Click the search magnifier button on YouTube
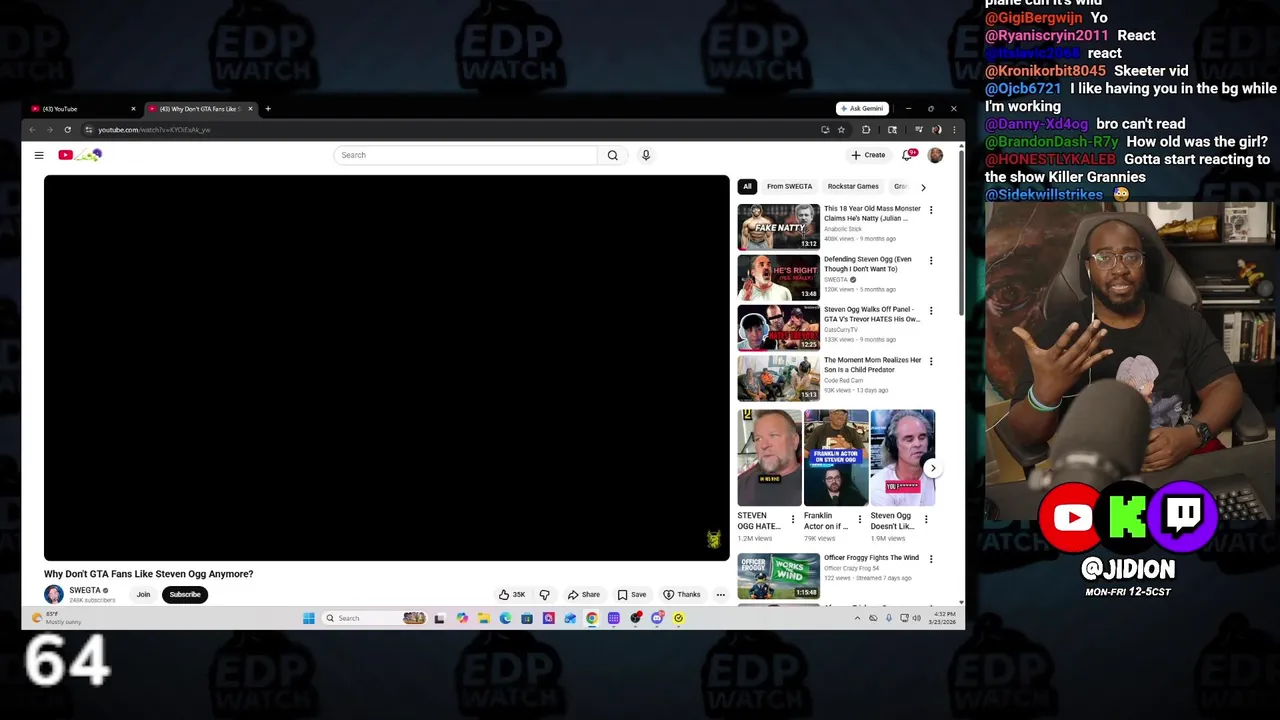Image resolution: width=1280 pixels, height=720 pixels. (612, 155)
